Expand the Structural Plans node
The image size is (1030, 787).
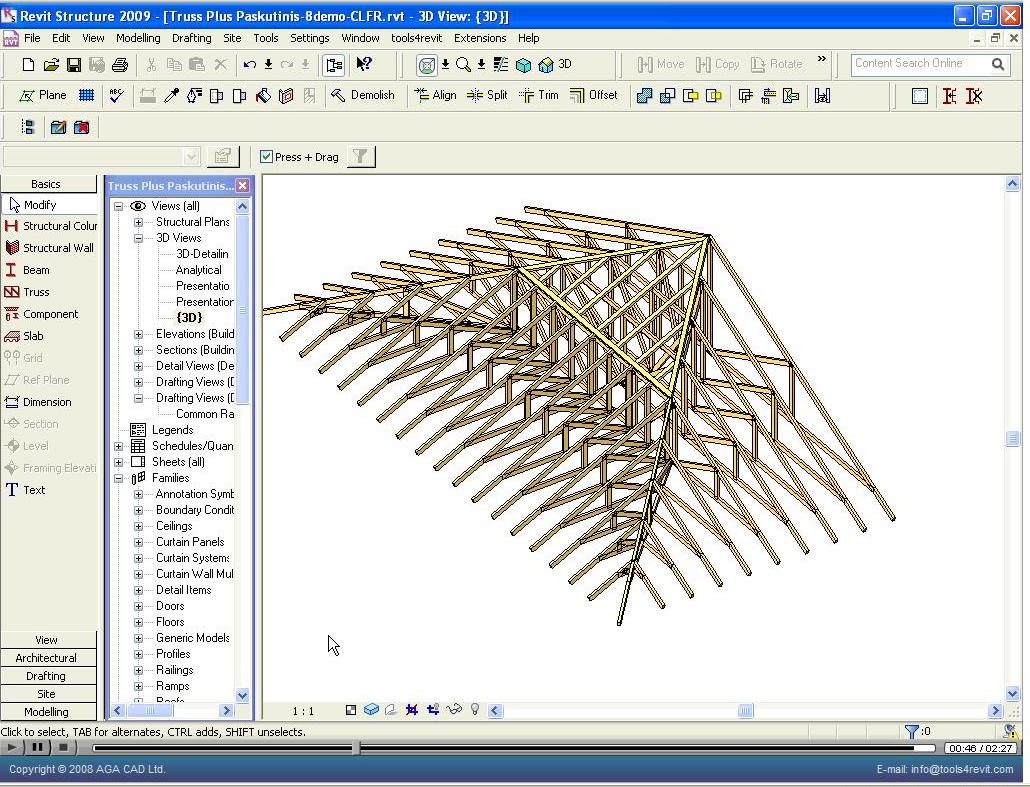point(139,222)
